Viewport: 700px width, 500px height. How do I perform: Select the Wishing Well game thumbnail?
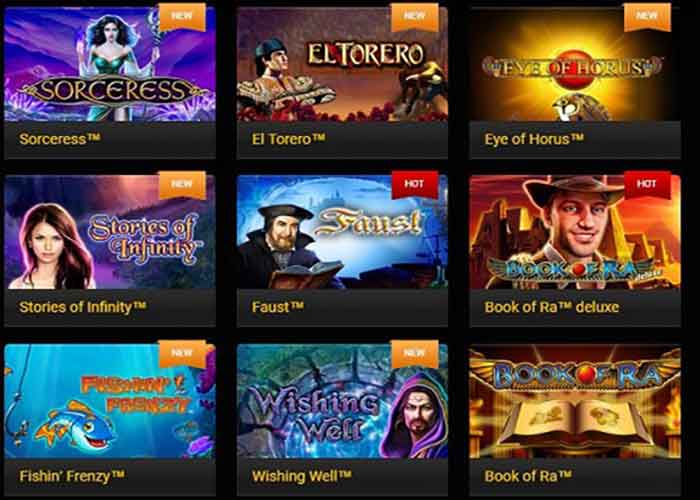click(x=342, y=401)
